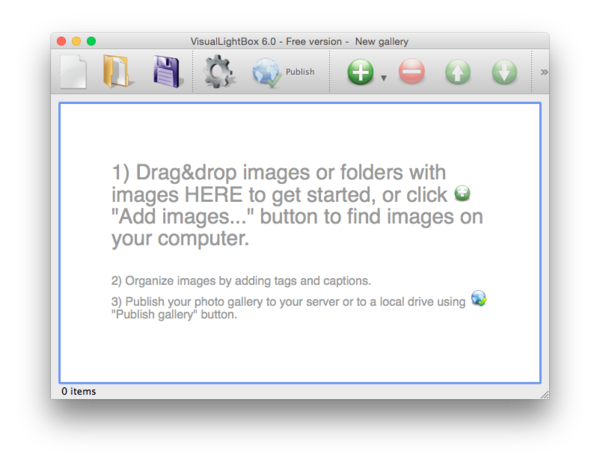
Task: Close the VisualLightBox window
Action: [x=61, y=41]
